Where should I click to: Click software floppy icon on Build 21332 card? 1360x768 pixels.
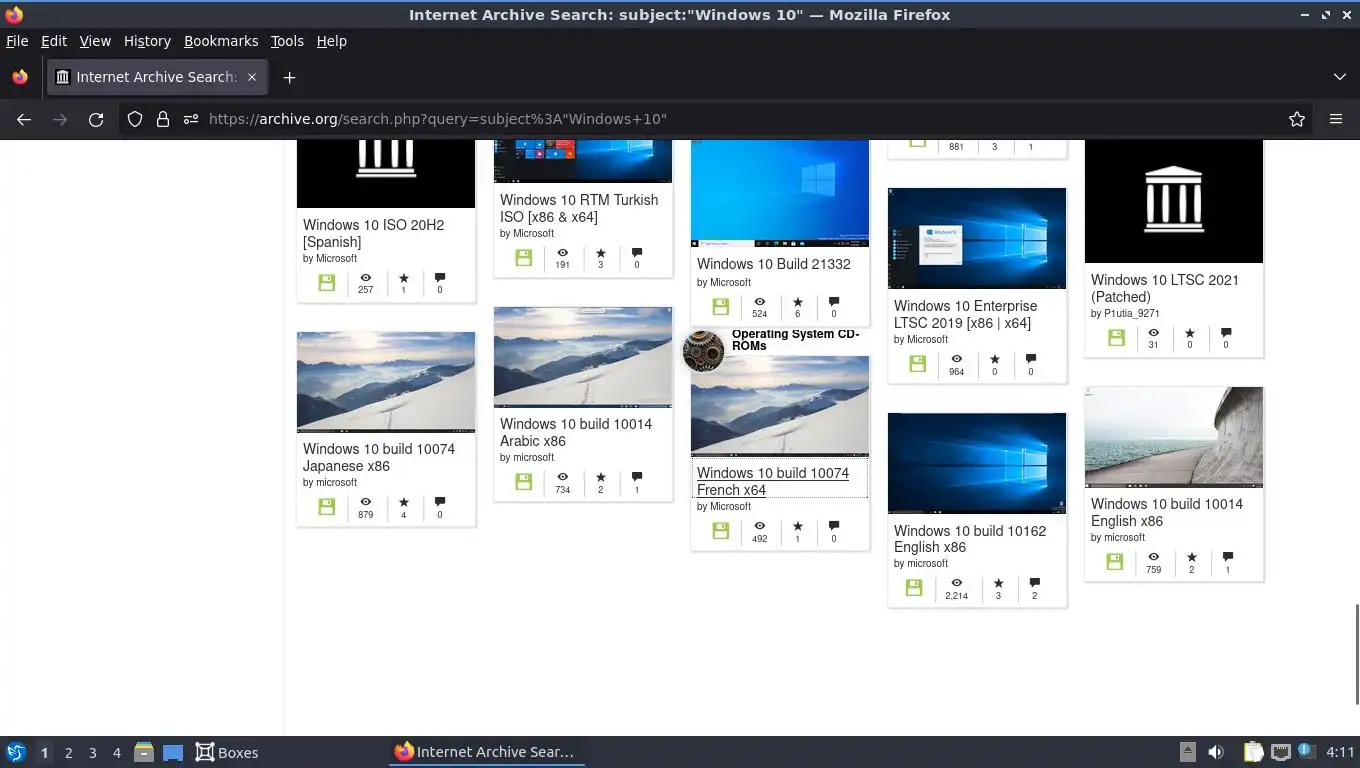pos(720,307)
